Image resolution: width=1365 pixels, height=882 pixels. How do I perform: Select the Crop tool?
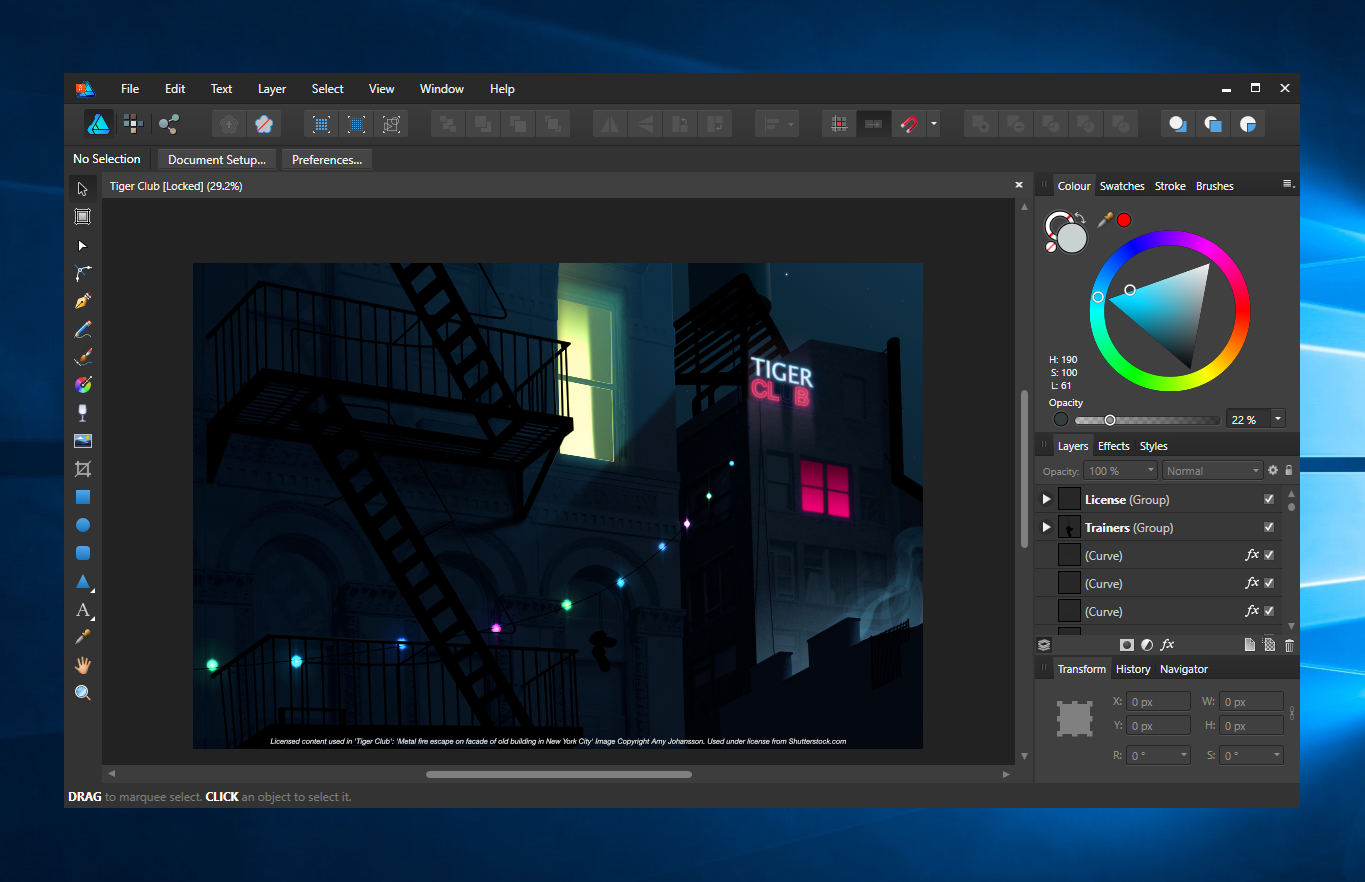pyautogui.click(x=83, y=469)
